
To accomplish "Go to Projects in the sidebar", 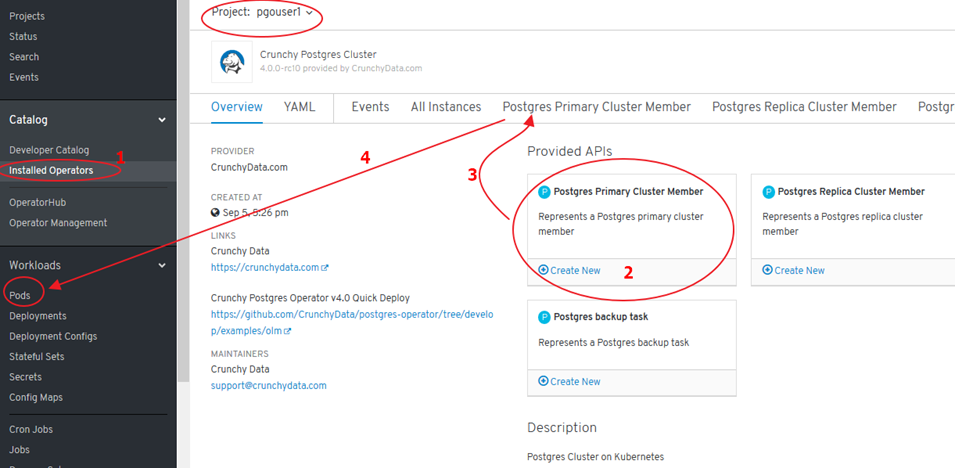I will coord(27,16).
